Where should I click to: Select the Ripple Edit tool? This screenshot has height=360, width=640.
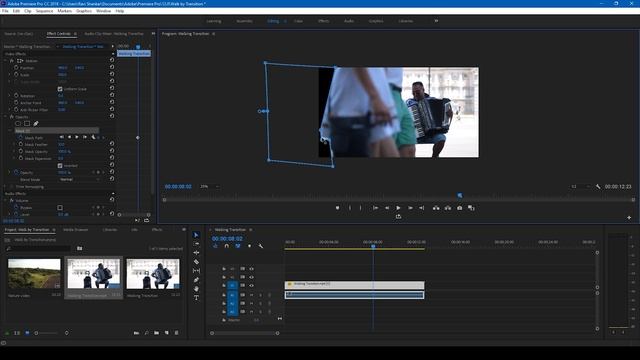tap(196, 253)
